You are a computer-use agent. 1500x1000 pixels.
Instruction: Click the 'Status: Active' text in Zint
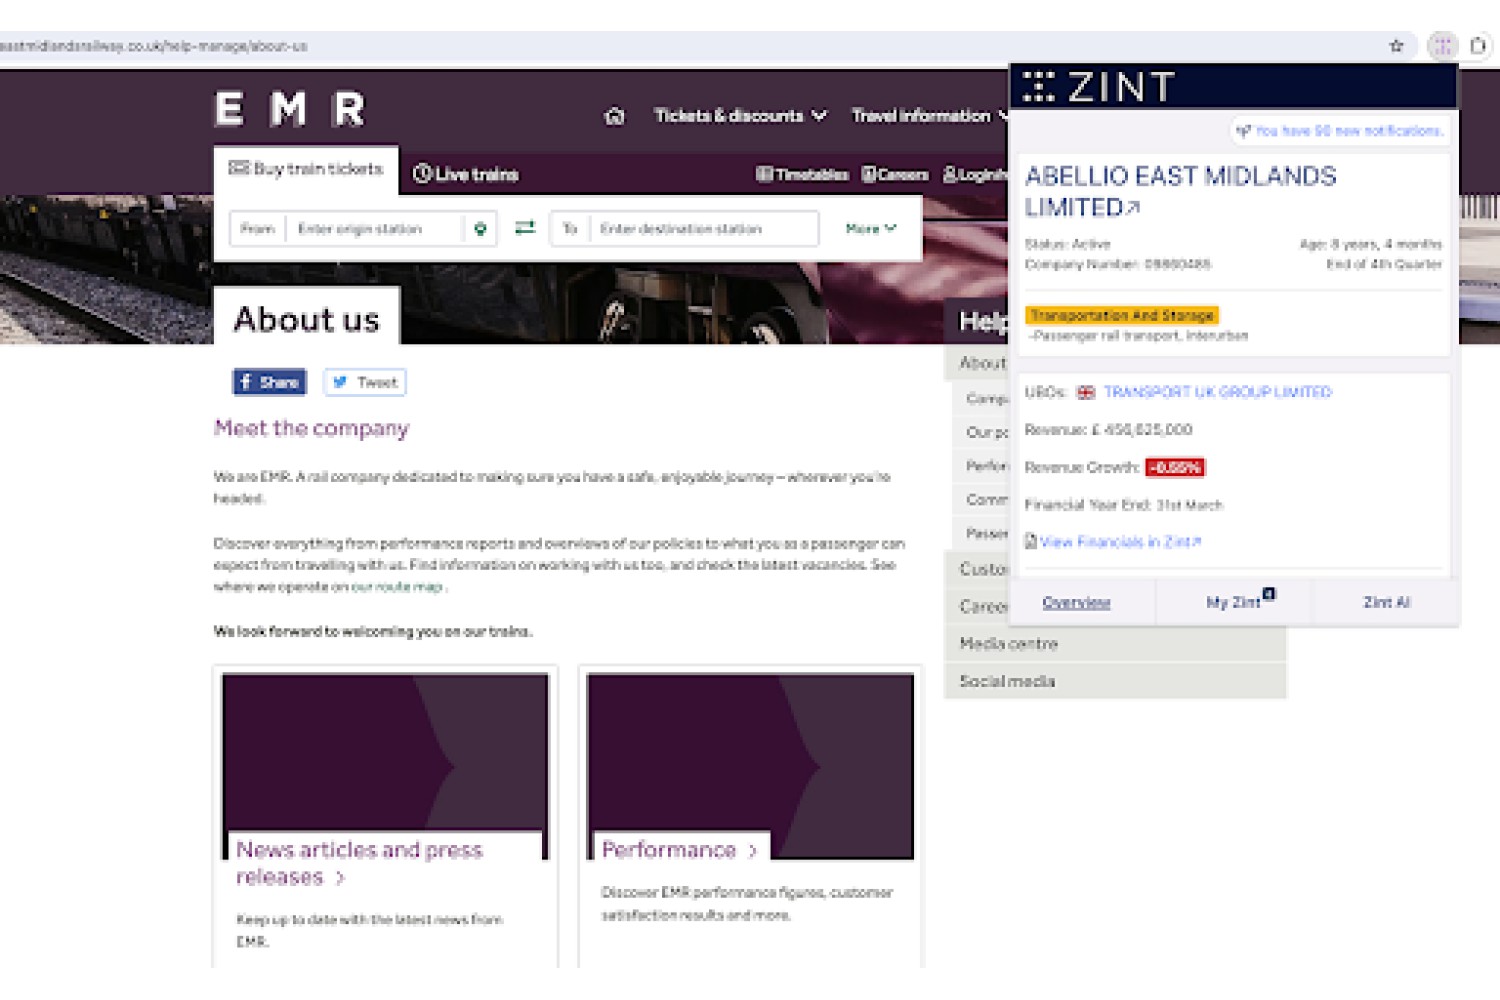[x=1068, y=244]
